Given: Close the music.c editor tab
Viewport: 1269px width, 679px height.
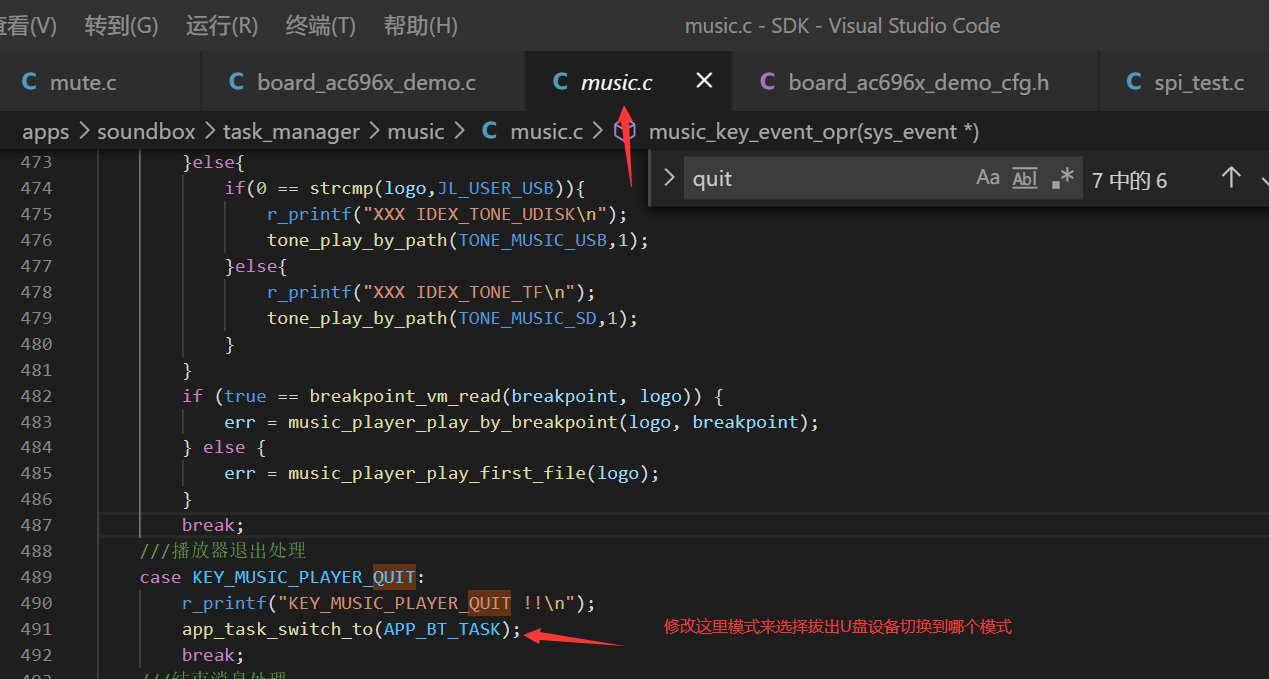Looking at the screenshot, I should pyautogui.click(x=704, y=81).
